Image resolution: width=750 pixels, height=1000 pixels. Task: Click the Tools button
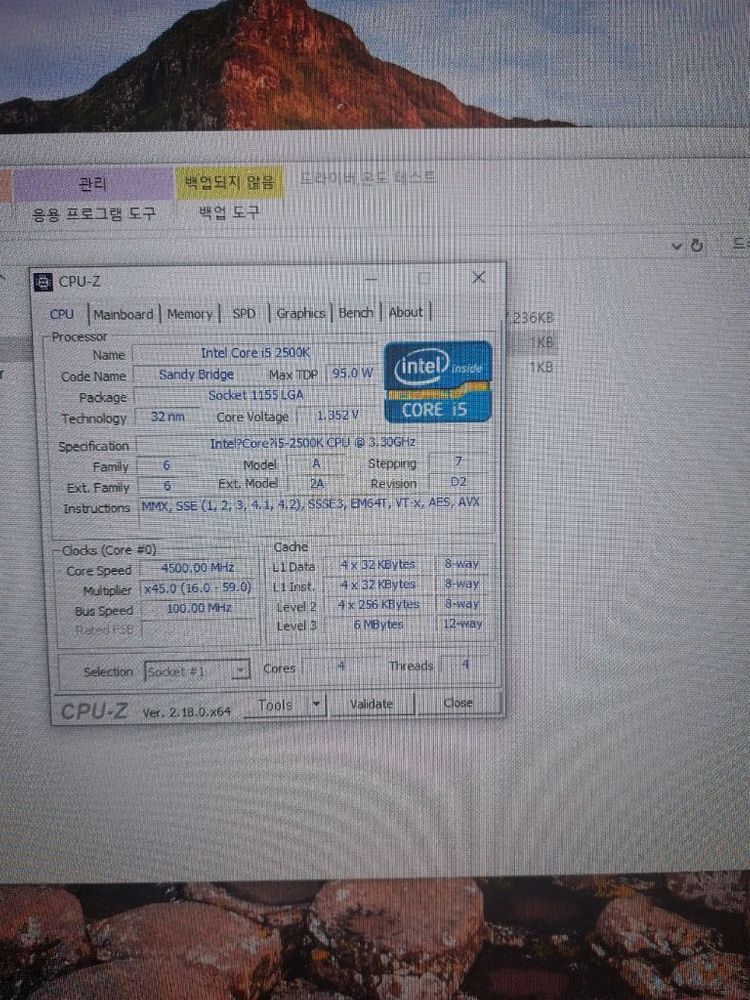[276, 705]
